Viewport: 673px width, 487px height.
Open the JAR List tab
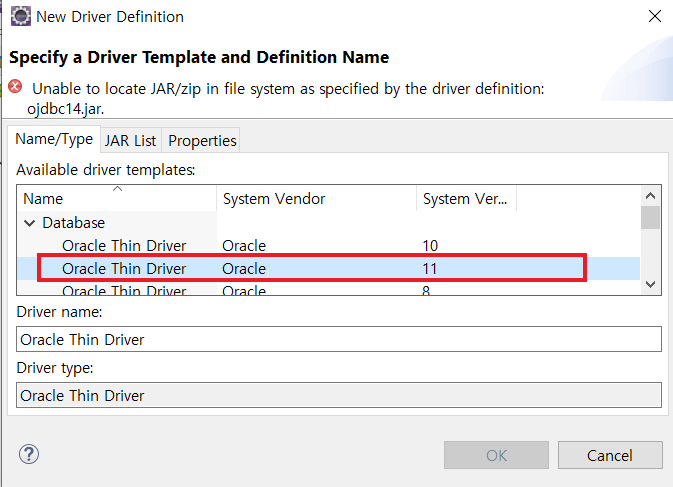130,141
